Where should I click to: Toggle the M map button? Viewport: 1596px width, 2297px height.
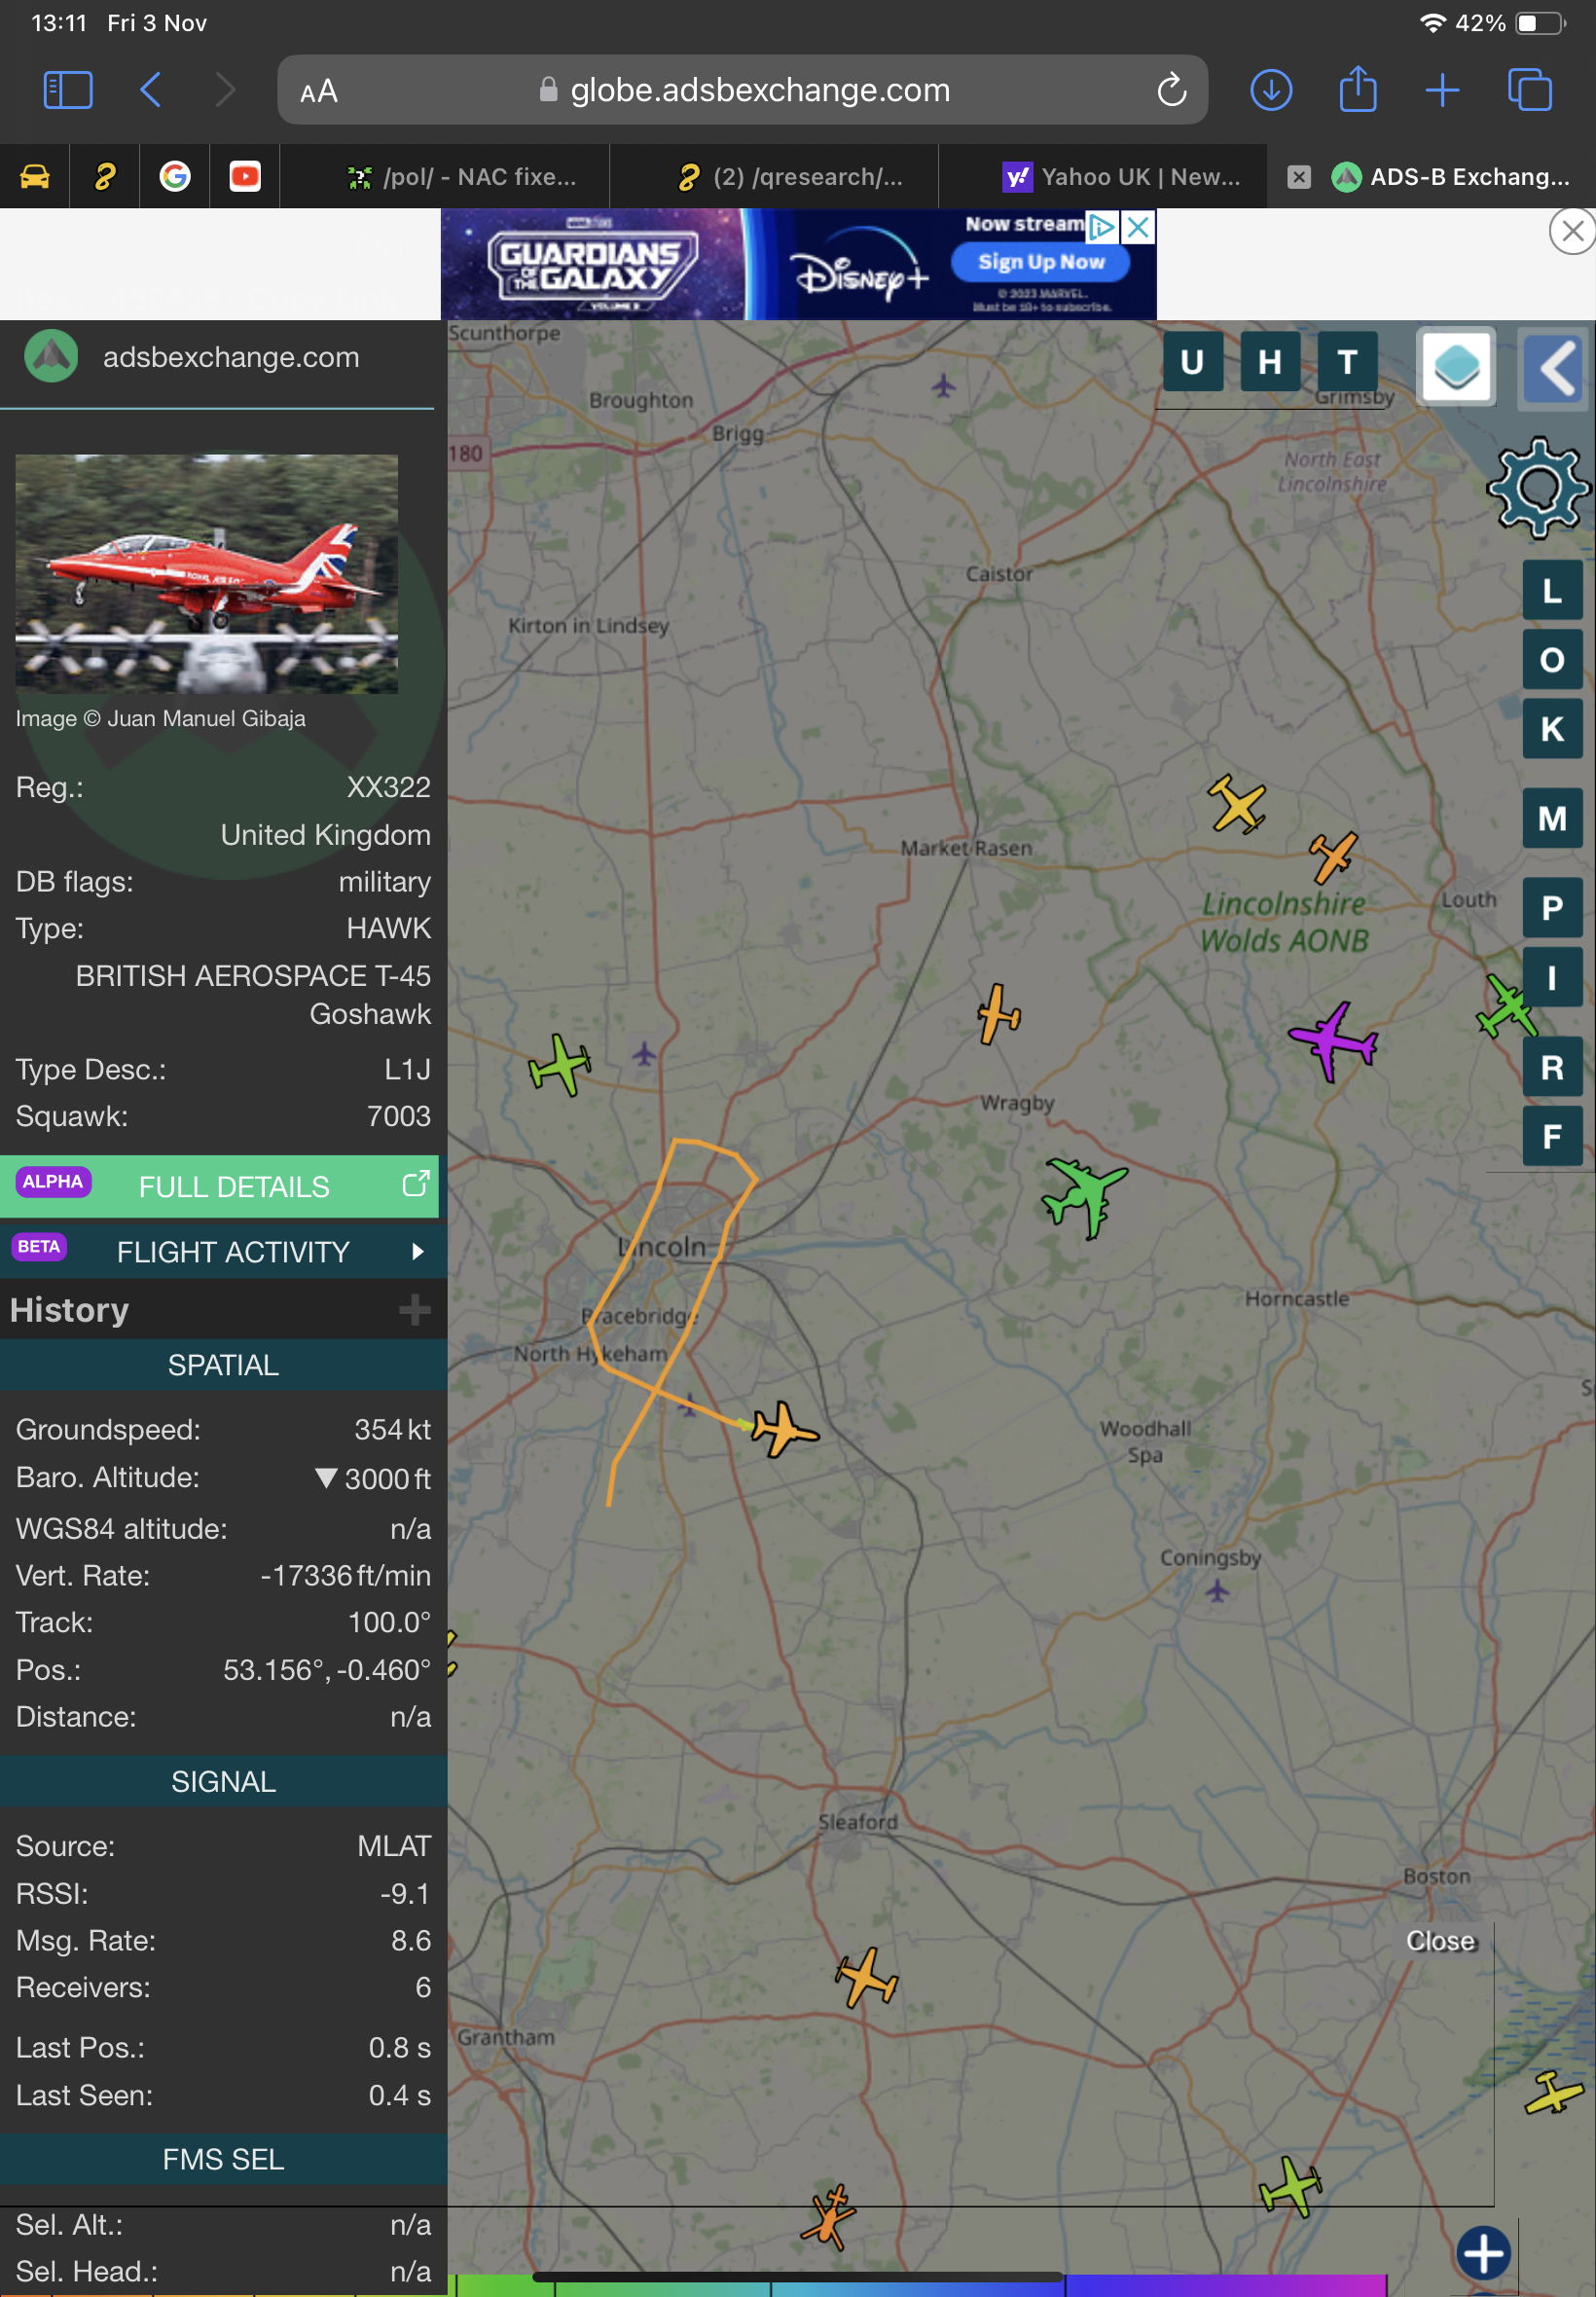[x=1551, y=818]
